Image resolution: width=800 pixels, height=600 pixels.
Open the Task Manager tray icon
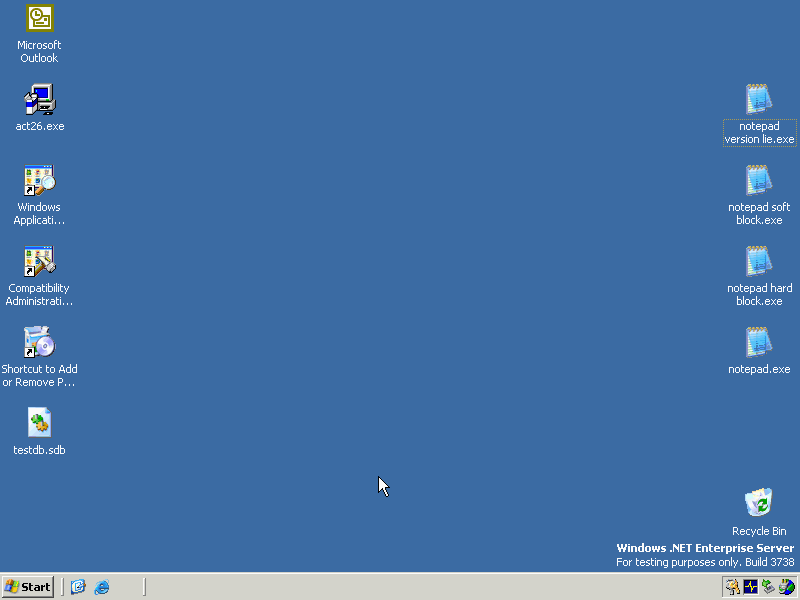(x=750, y=586)
